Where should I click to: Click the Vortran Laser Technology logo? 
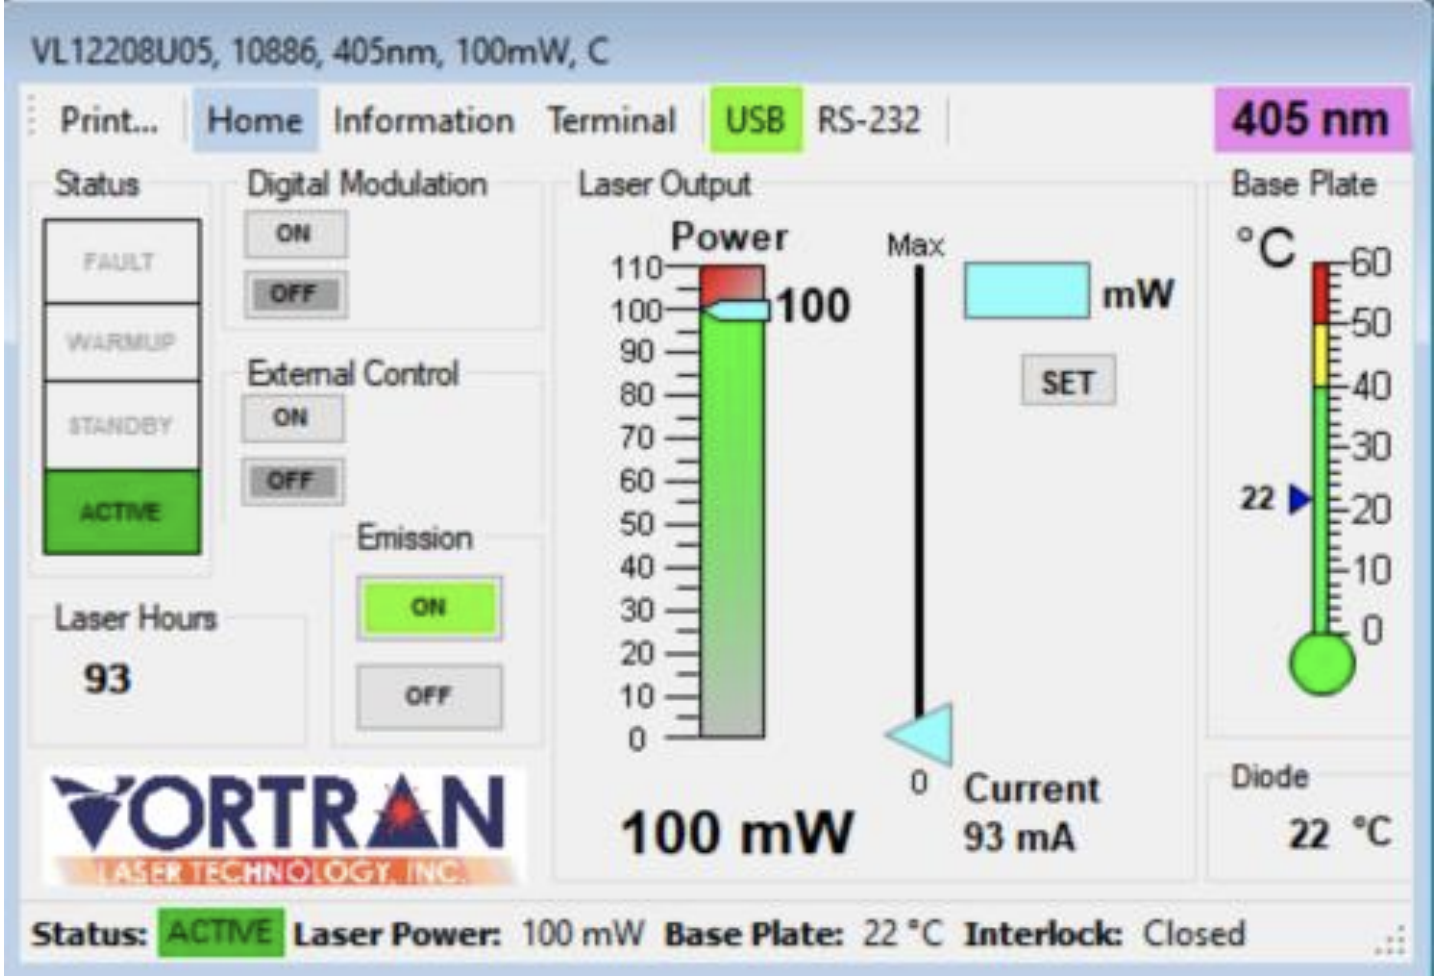click(285, 828)
